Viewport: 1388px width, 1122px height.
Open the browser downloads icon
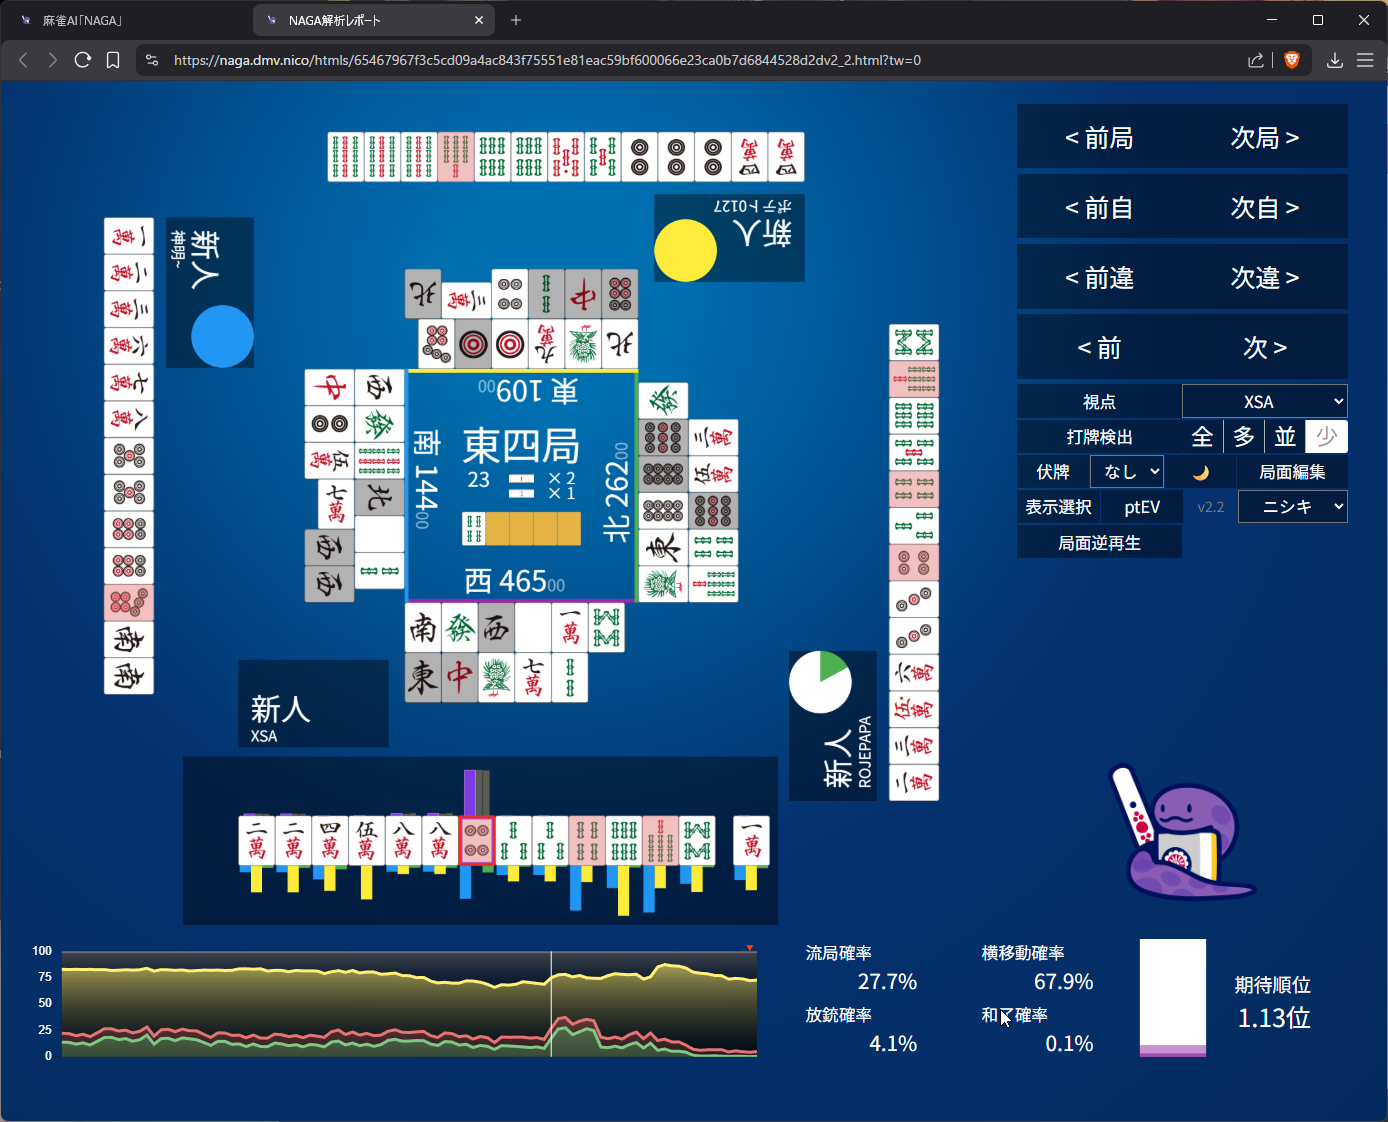click(1334, 60)
